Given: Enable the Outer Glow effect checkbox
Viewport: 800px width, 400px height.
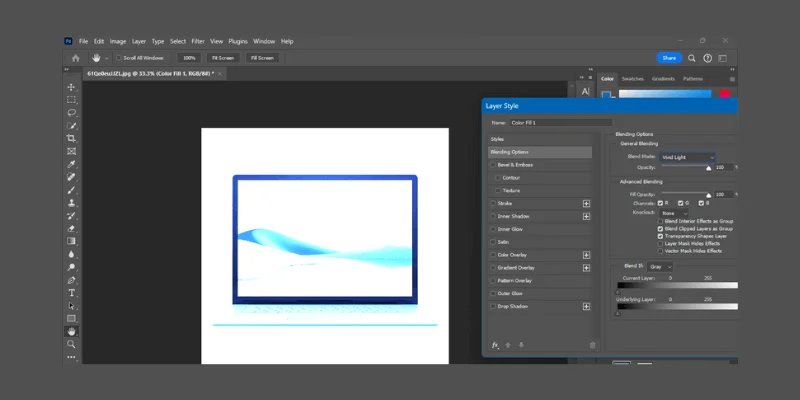Looking at the screenshot, I should [493, 293].
